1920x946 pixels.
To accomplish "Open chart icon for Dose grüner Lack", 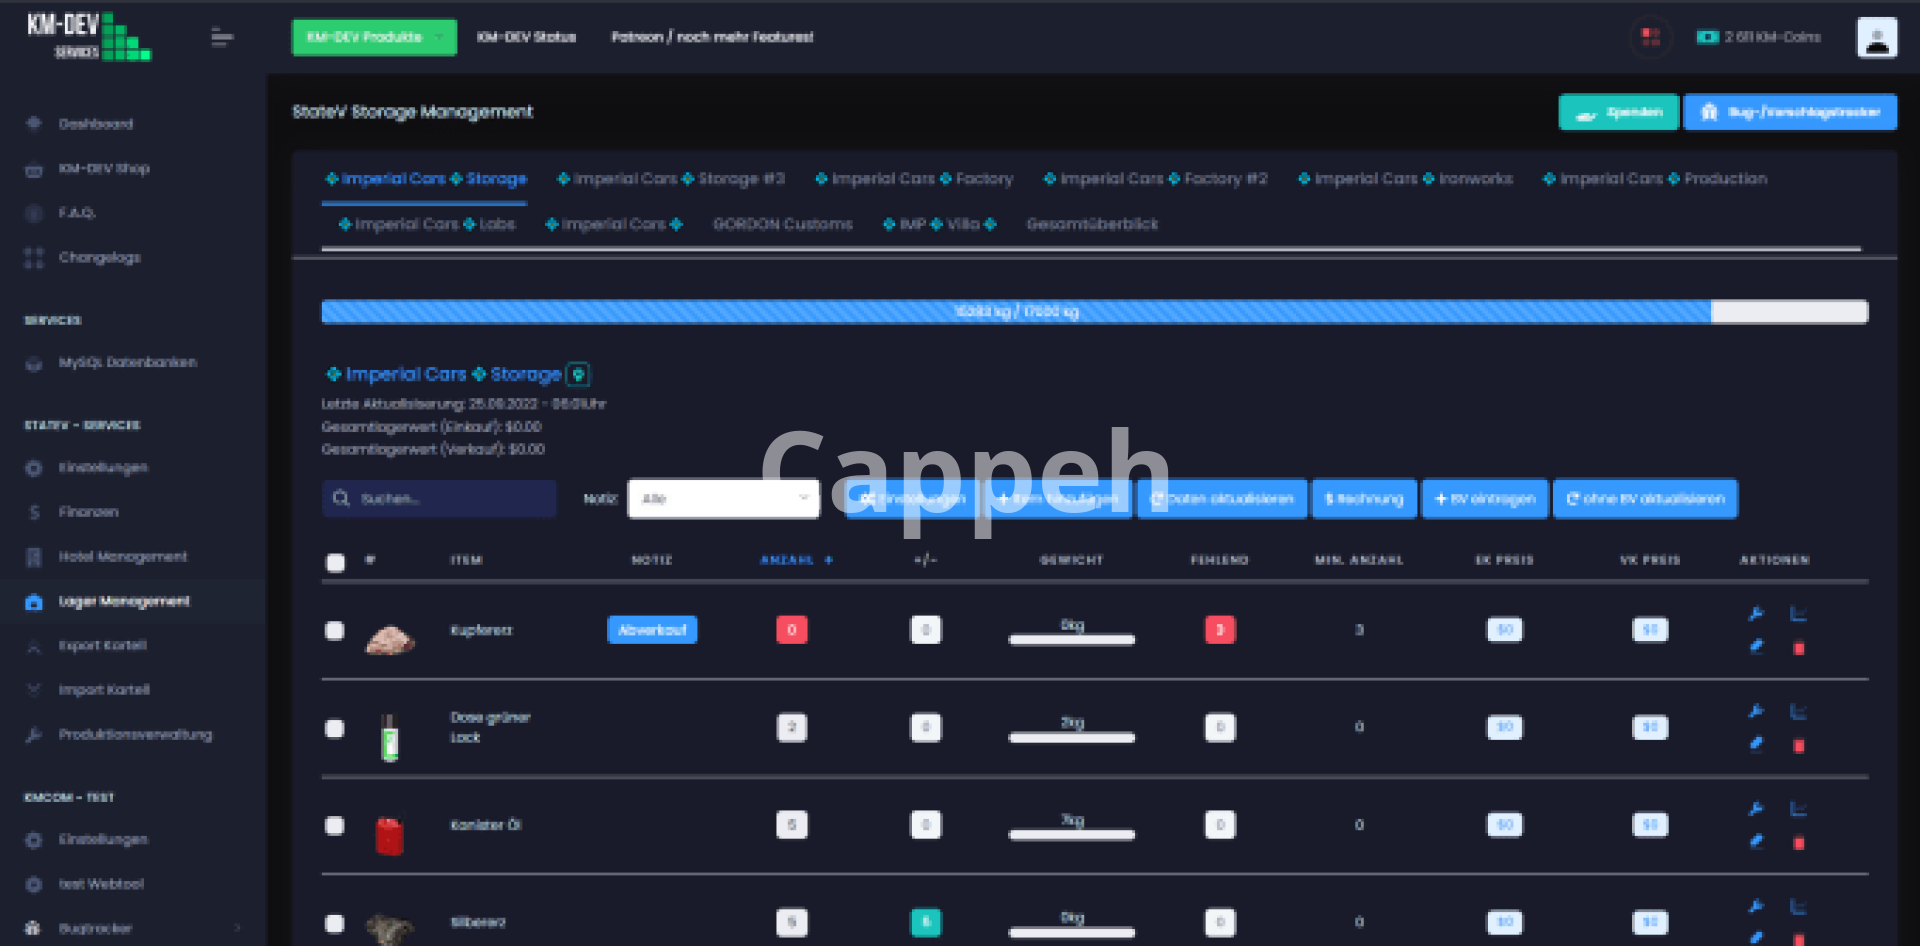I will coord(1798,712).
